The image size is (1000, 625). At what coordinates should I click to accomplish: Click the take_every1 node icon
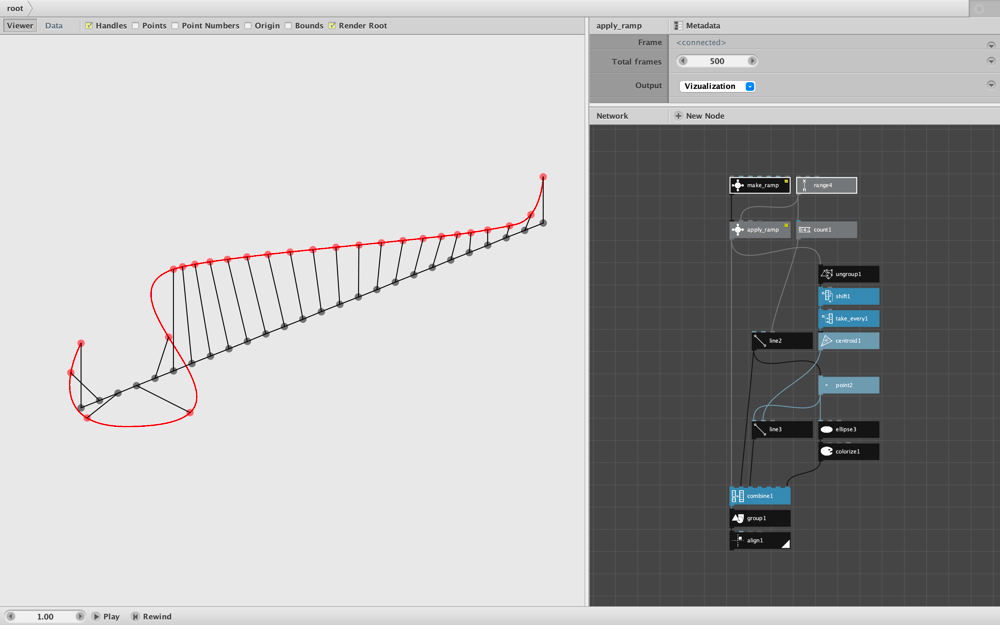[x=827, y=318]
